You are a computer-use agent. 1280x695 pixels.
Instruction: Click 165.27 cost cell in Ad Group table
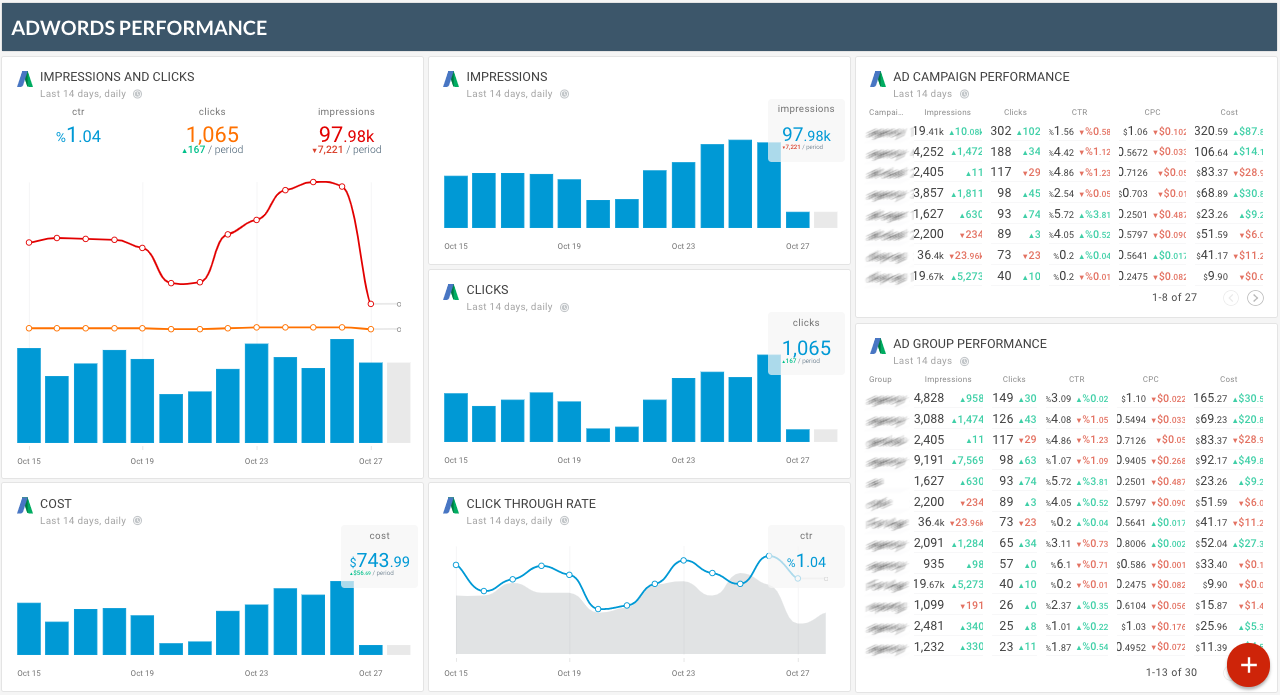[x=1211, y=398]
